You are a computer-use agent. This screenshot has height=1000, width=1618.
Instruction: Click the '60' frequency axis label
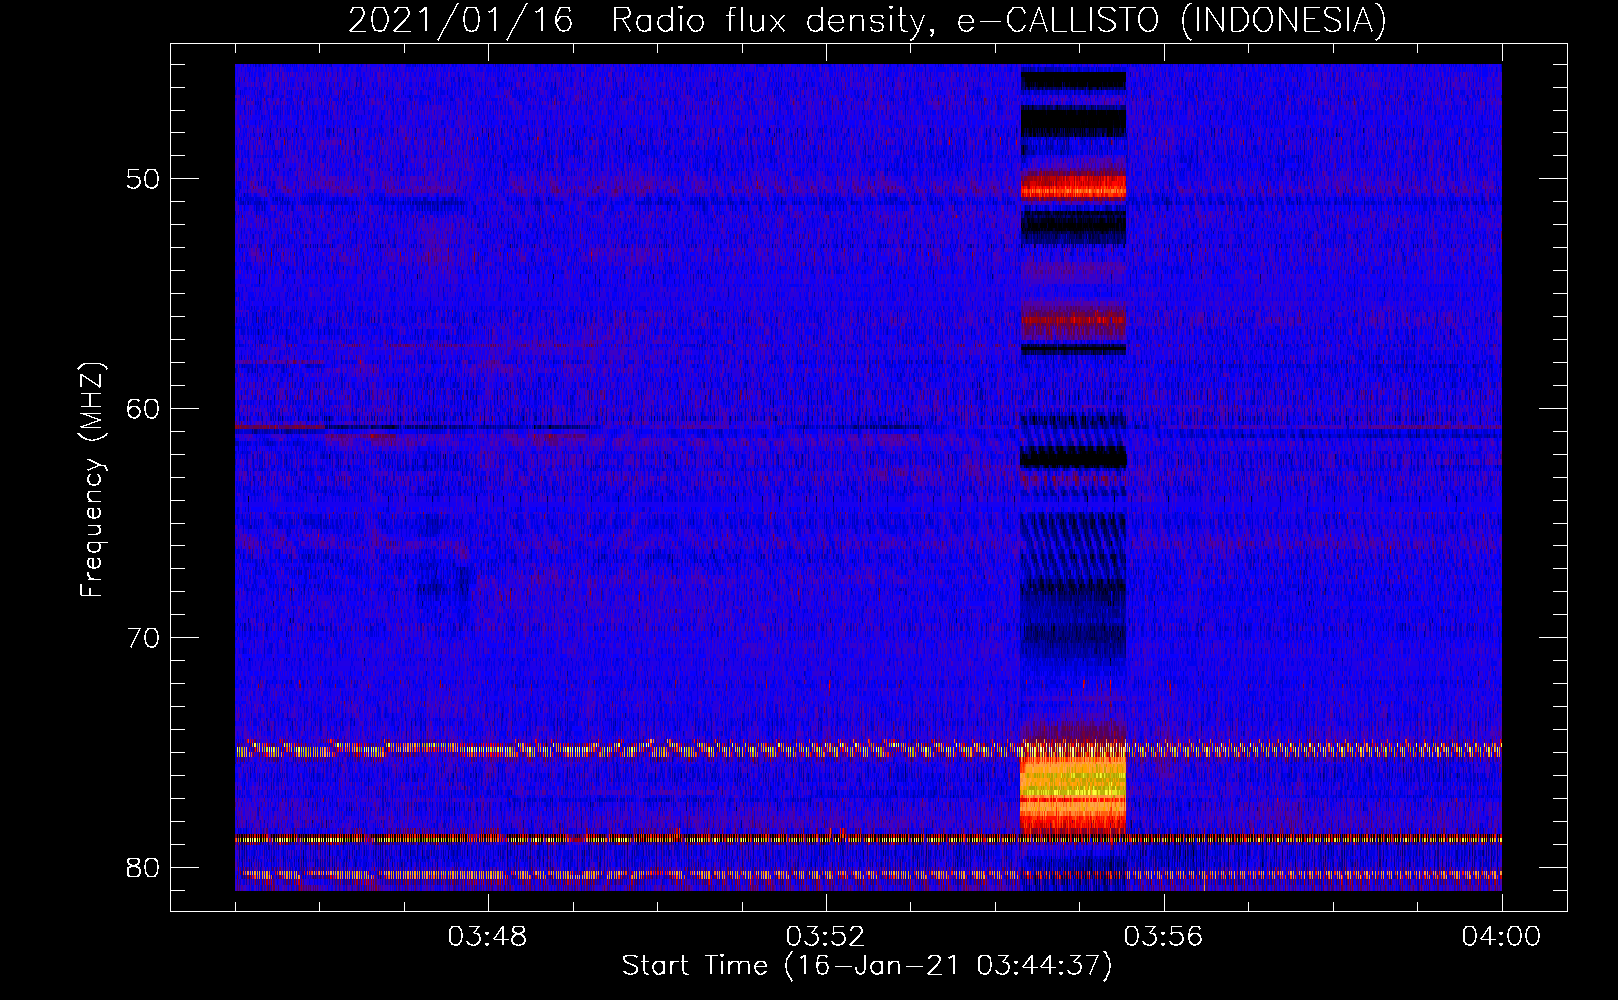click(x=143, y=408)
